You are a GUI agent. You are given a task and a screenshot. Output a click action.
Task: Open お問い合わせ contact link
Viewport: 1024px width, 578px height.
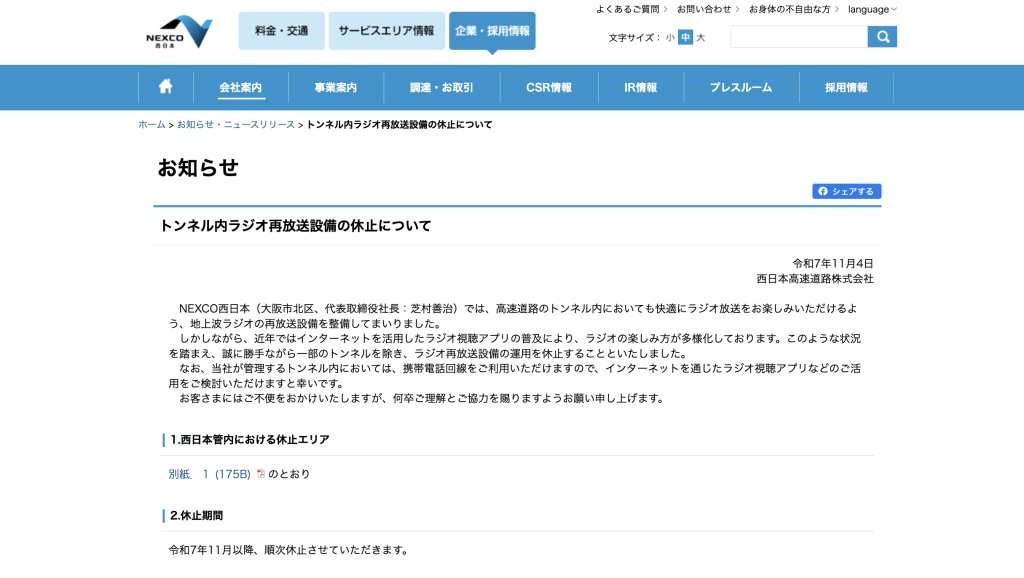pos(707,9)
